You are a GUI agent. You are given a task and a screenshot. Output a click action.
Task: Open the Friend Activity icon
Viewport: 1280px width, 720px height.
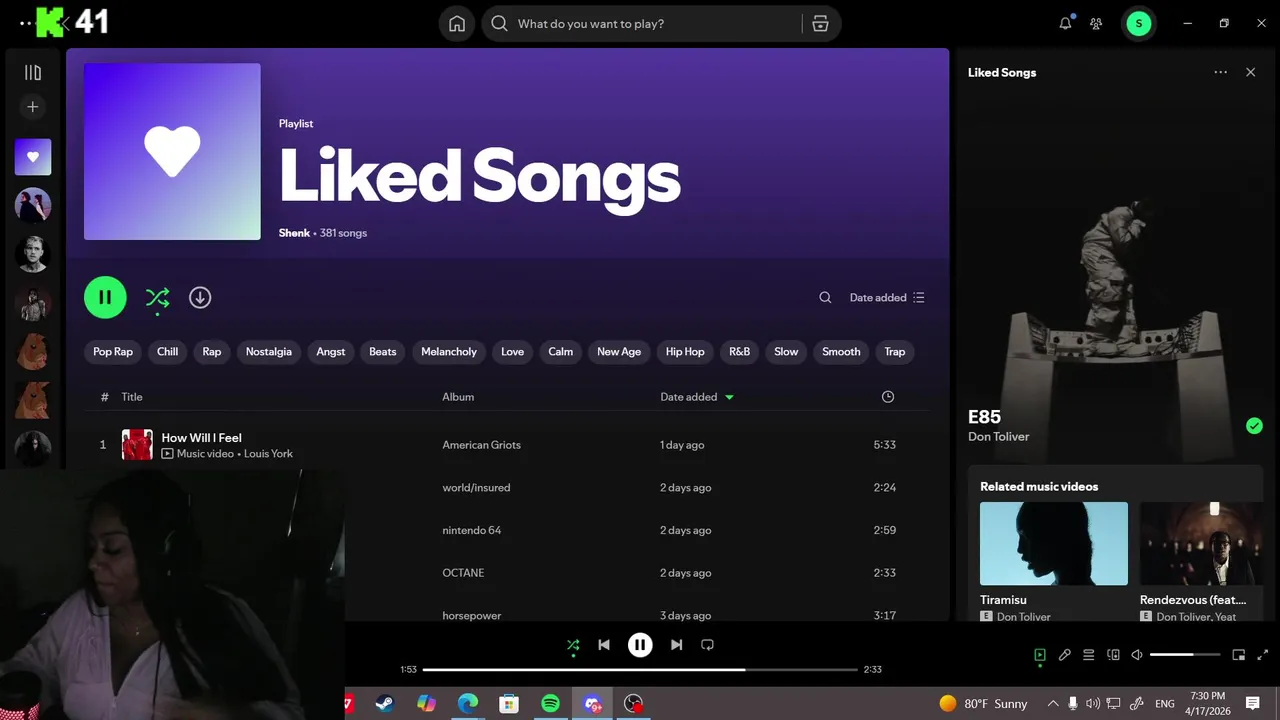[x=1096, y=23]
